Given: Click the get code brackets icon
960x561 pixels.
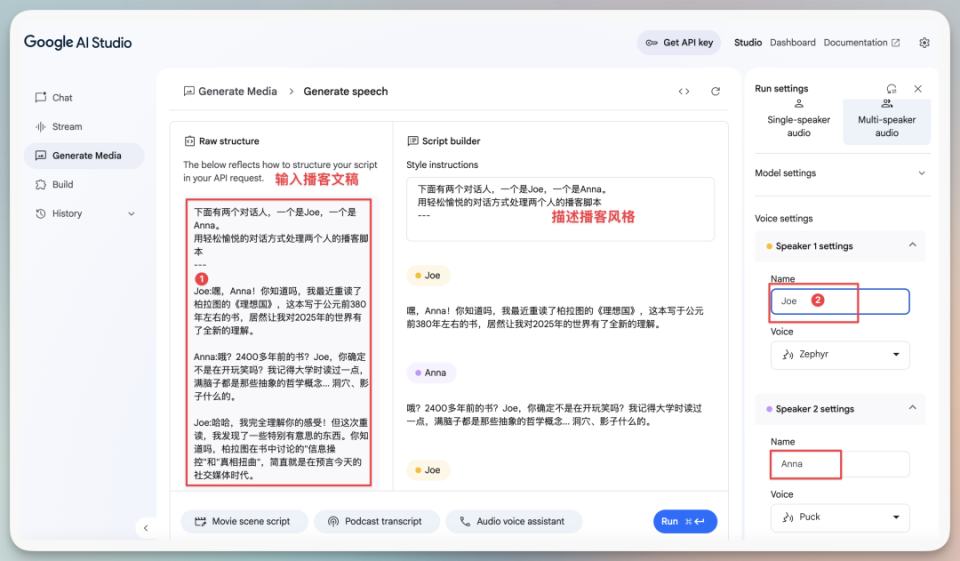Looking at the screenshot, I should tap(684, 92).
